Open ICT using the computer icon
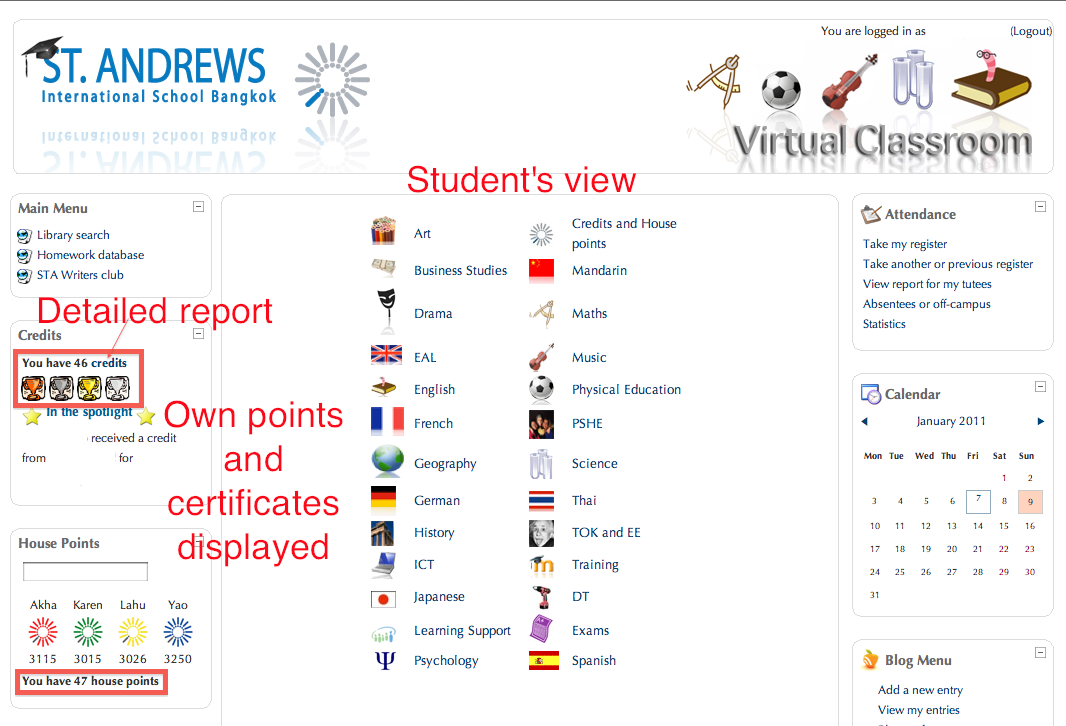 385,564
